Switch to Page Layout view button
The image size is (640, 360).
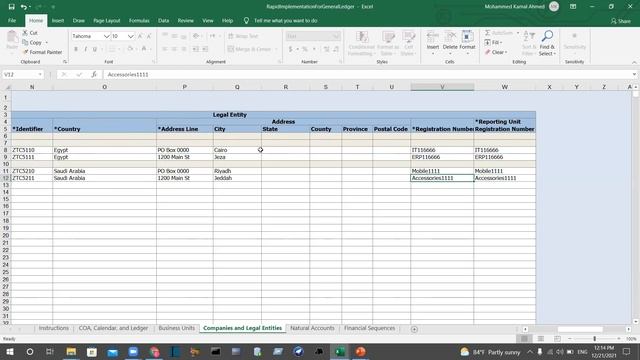(541, 339)
